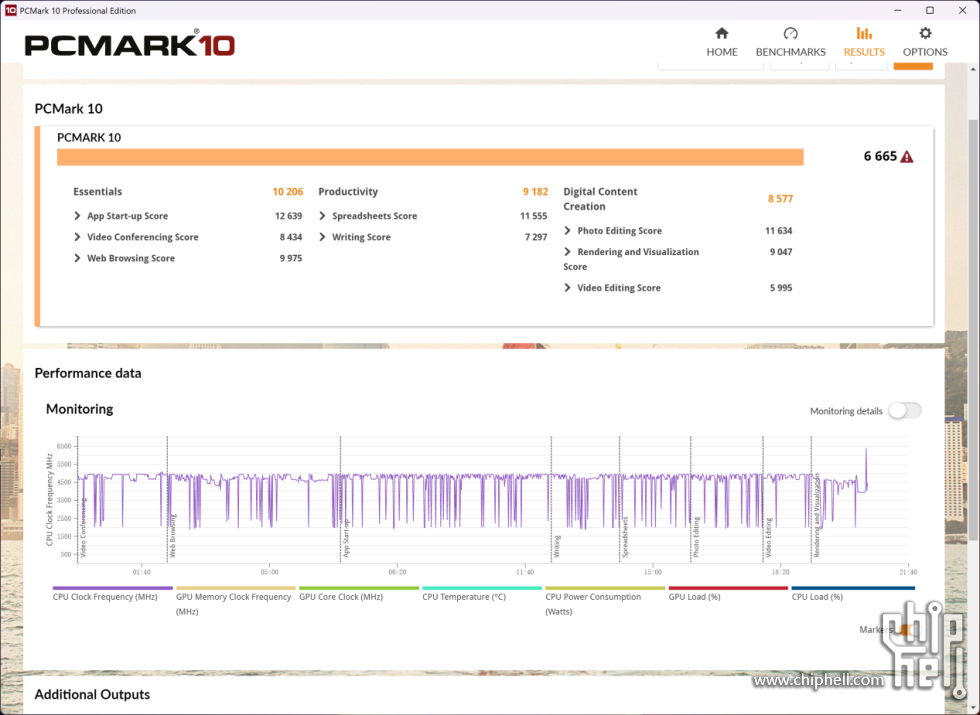Open the Options gear icon
This screenshot has height=715, width=980.
pyautogui.click(x=925, y=34)
